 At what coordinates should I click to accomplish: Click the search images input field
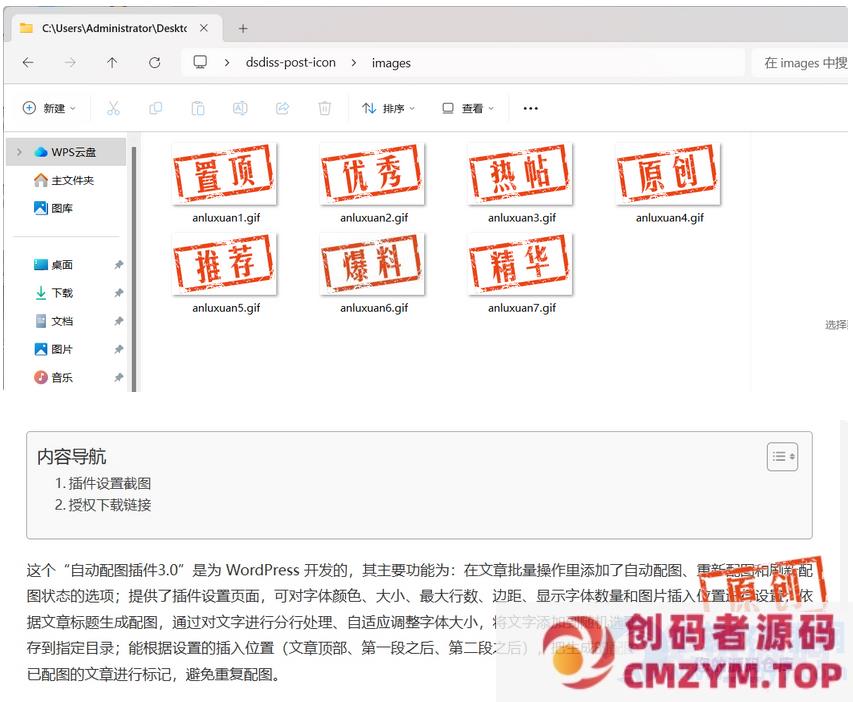point(800,62)
